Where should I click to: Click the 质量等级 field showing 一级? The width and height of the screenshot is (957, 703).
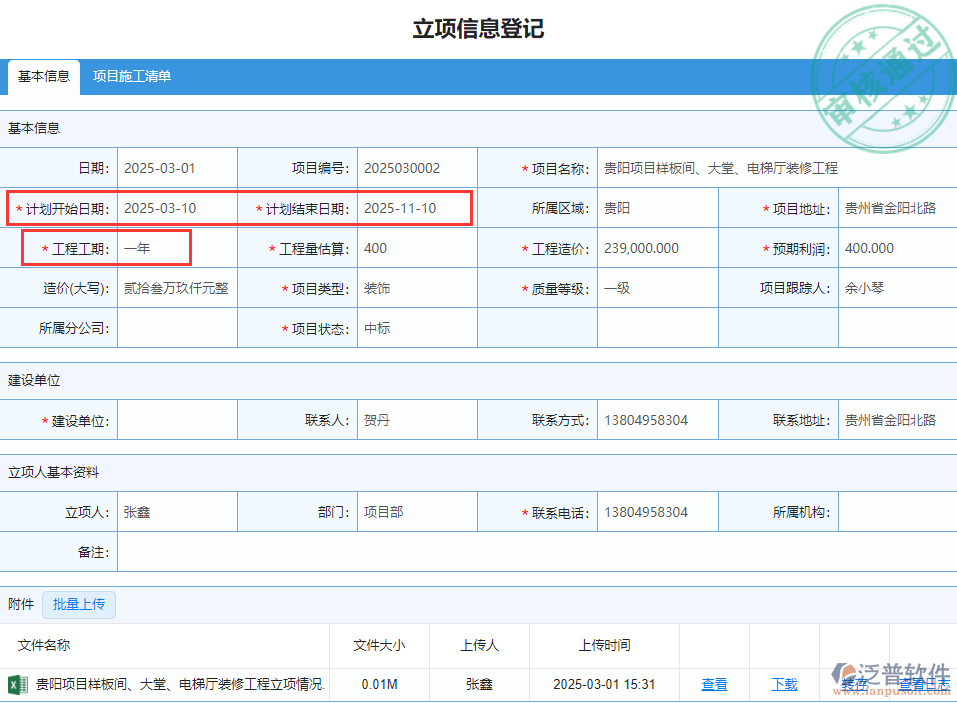[658, 287]
